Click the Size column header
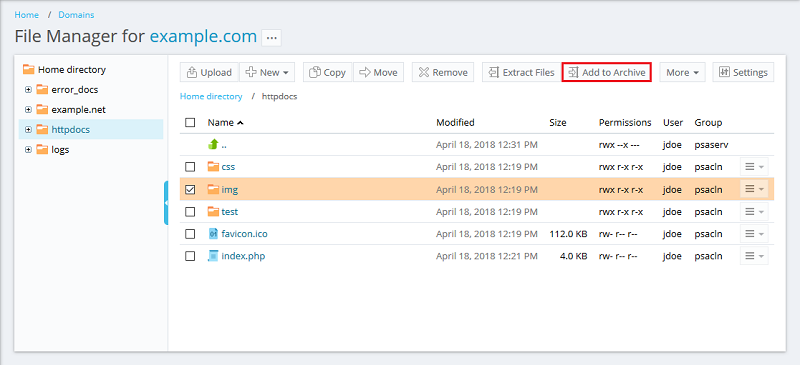 coord(558,123)
